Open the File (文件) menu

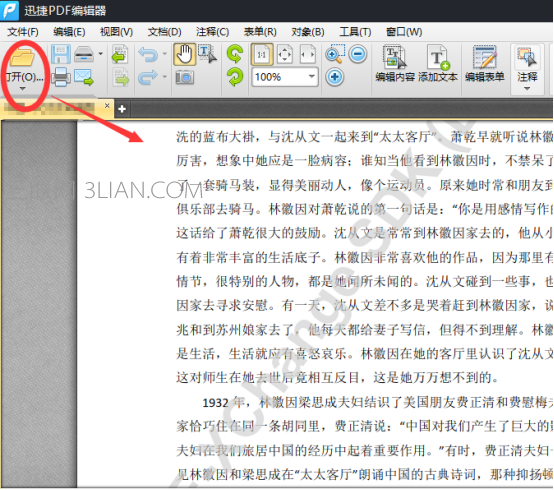point(23,32)
